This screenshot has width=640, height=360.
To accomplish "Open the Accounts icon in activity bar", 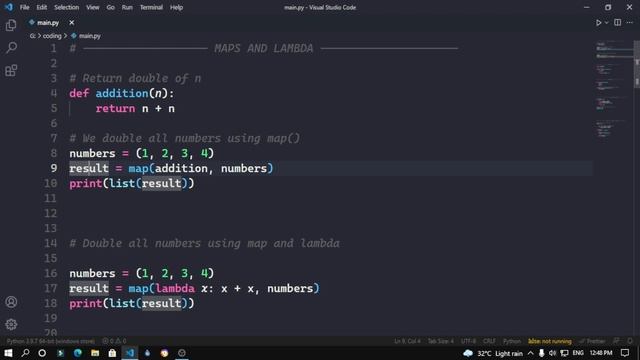I will [x=11, y=302].
